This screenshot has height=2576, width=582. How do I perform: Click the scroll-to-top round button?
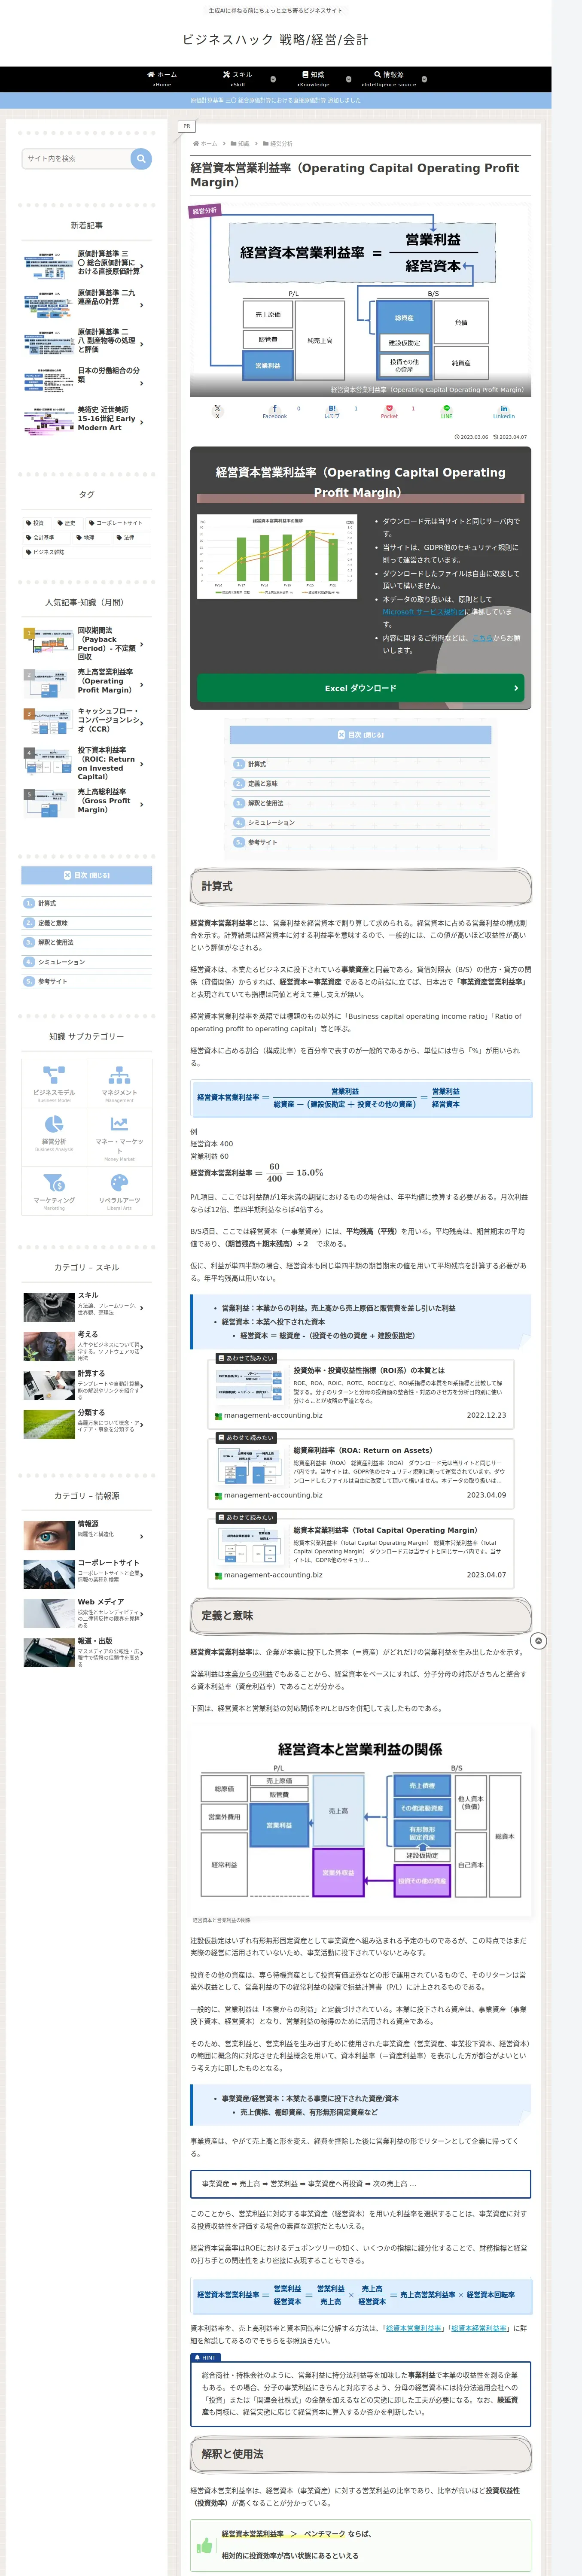538,1641
